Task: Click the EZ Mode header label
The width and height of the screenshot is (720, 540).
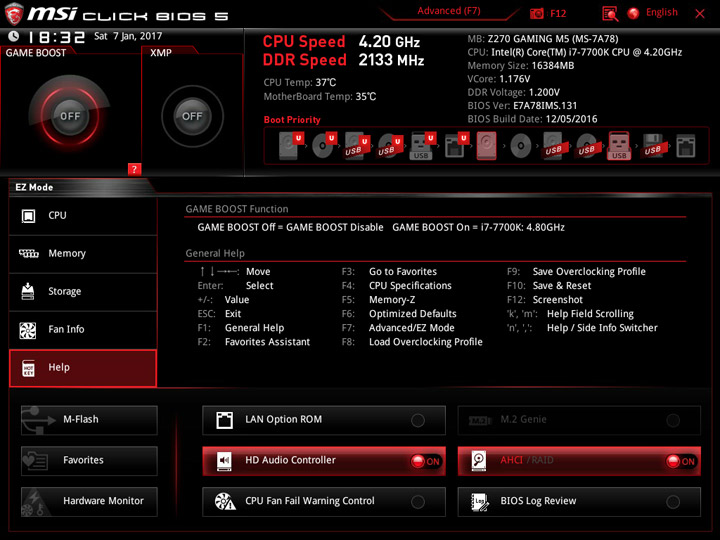Action: click(34, 187)
